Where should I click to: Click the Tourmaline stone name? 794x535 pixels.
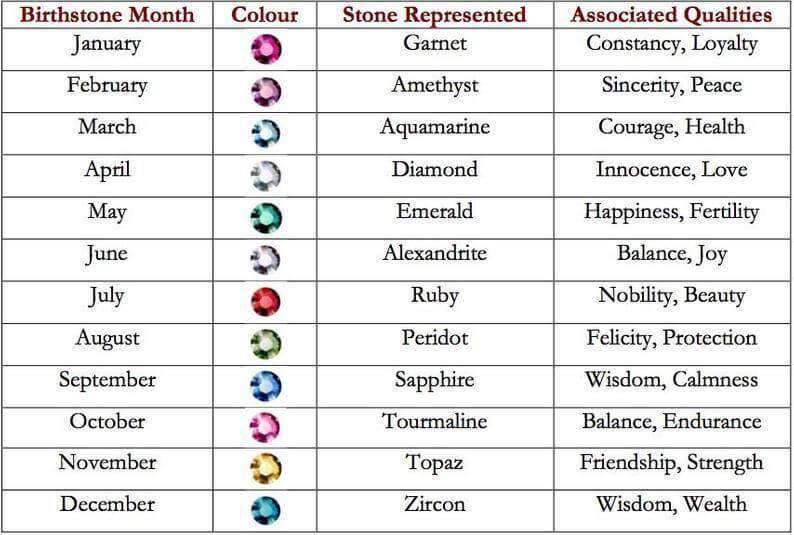coord(434,421)
